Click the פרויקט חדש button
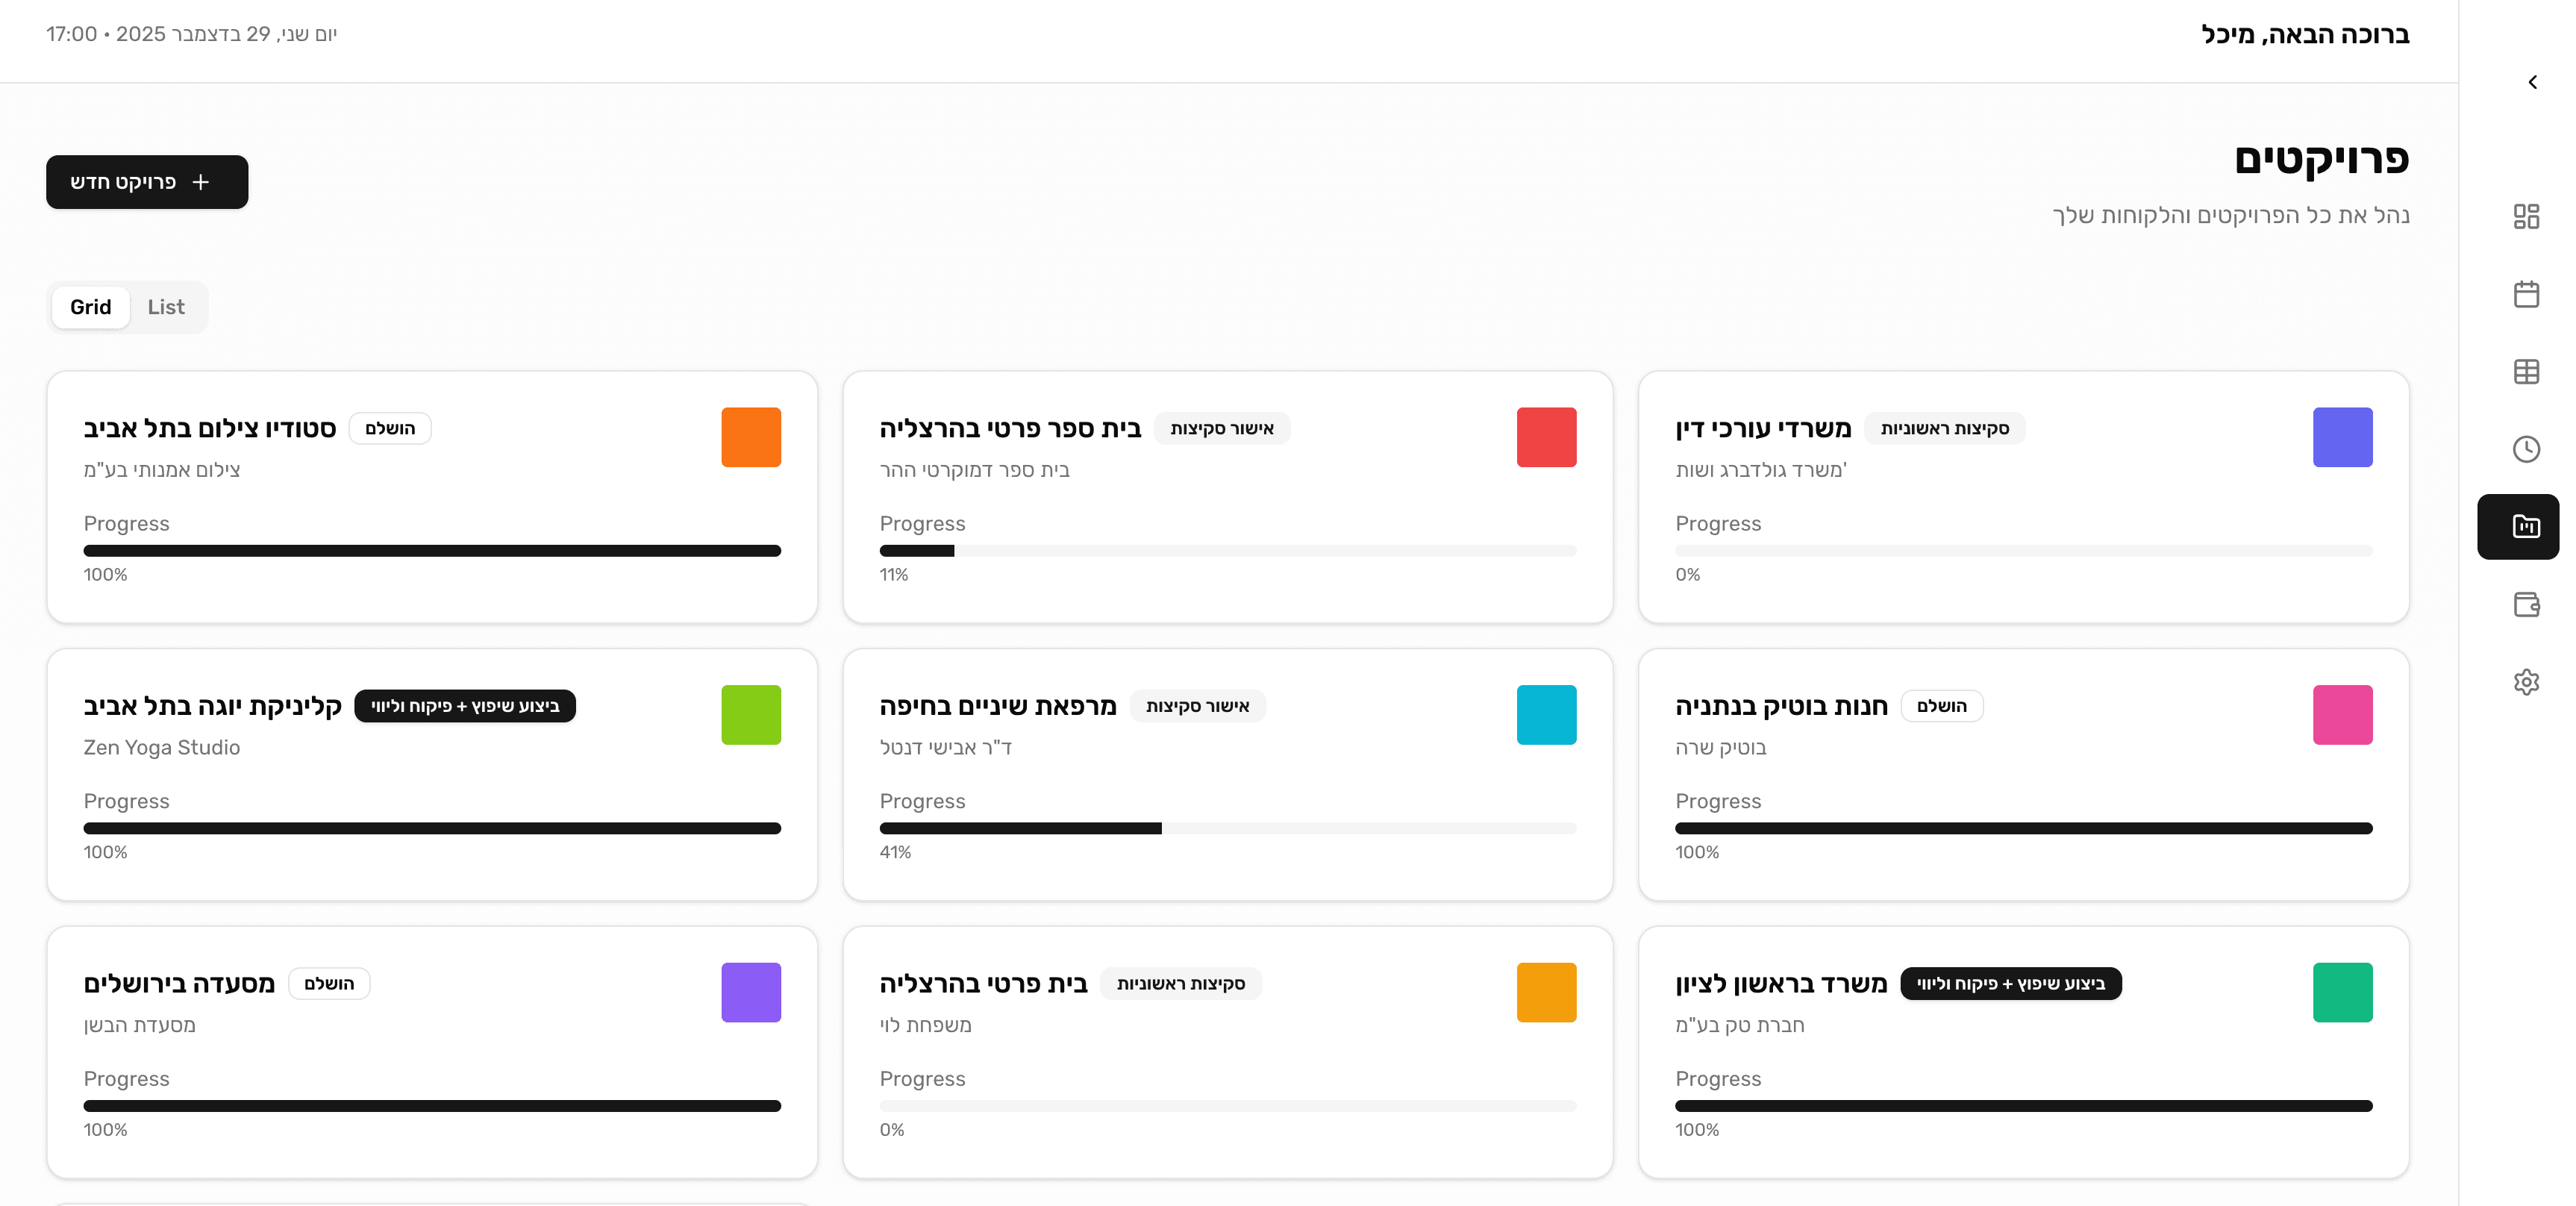 (146, 182)
